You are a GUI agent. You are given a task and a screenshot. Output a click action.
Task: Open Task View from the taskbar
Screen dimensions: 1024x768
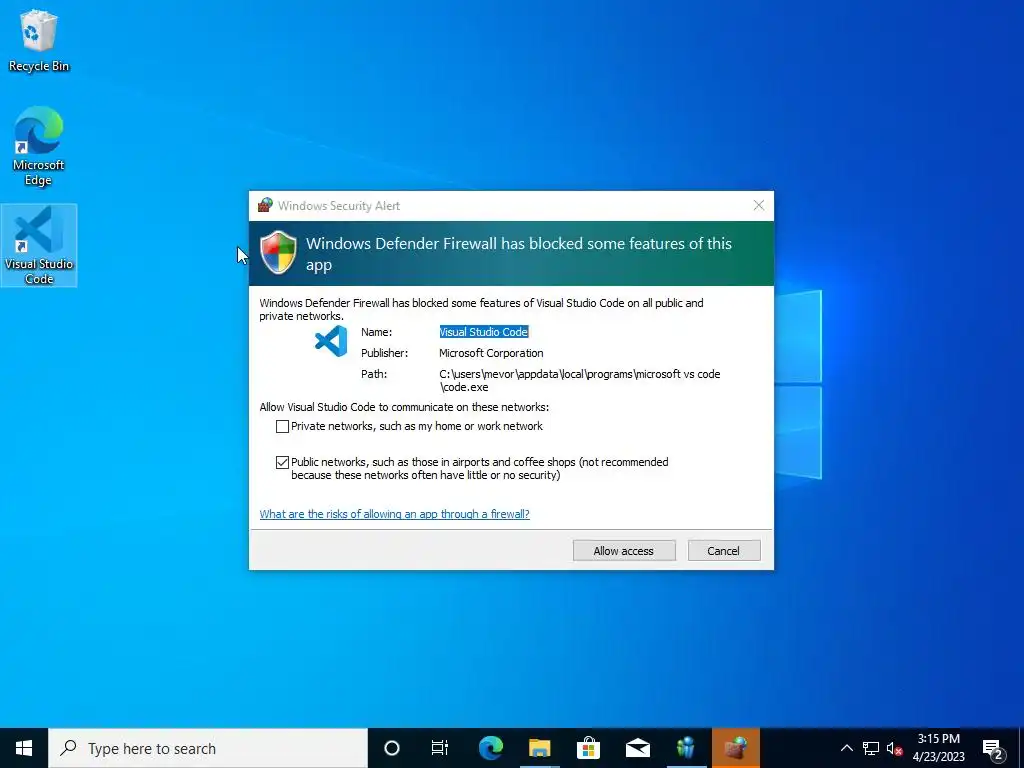click(440, 748)
